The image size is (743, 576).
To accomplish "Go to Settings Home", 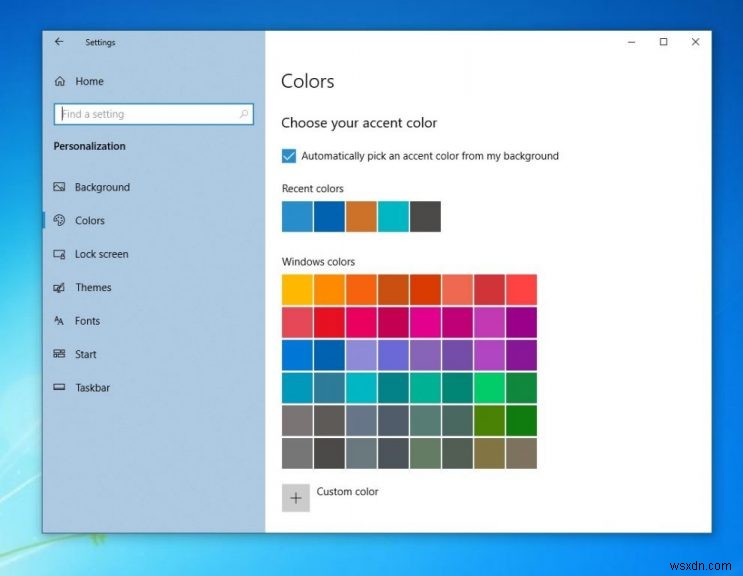I will (89, 81).
